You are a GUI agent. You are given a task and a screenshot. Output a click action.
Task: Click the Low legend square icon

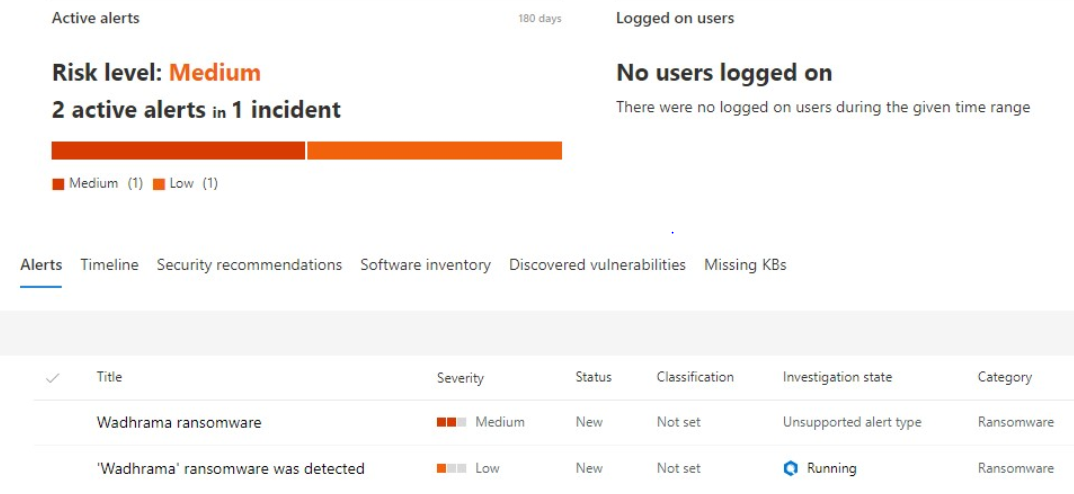click(159, 184)
